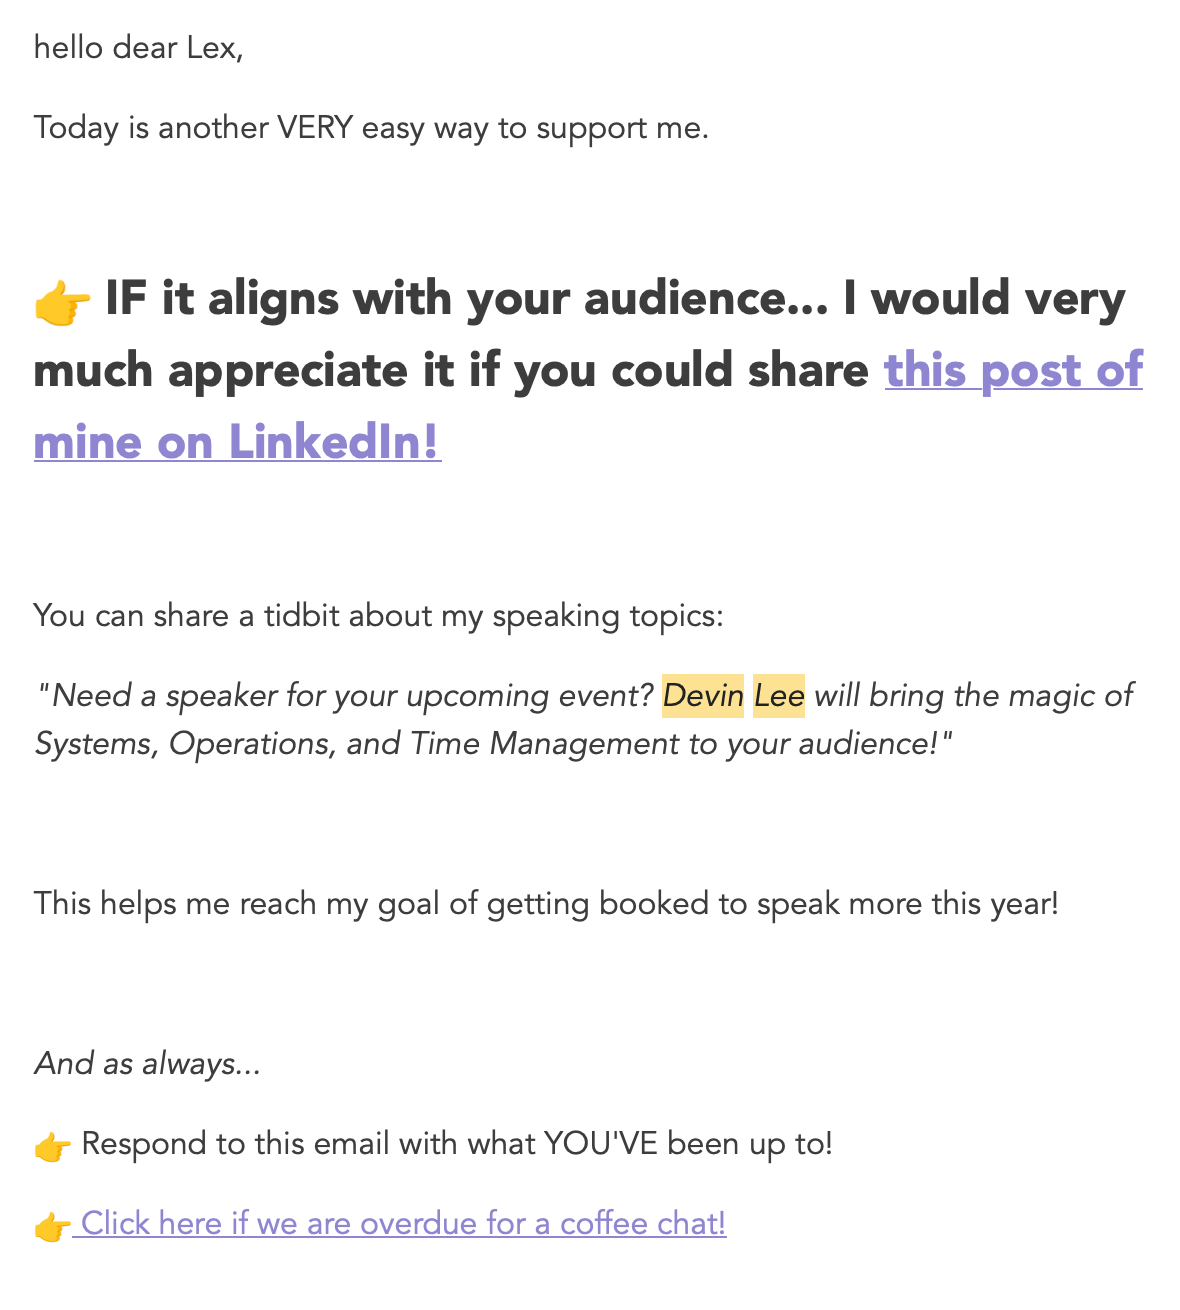The width and height of the screenshot is (1180, 1310).
Task: Click the bold 'IF it aligns with your audience' heading
Action: point(466,299)
